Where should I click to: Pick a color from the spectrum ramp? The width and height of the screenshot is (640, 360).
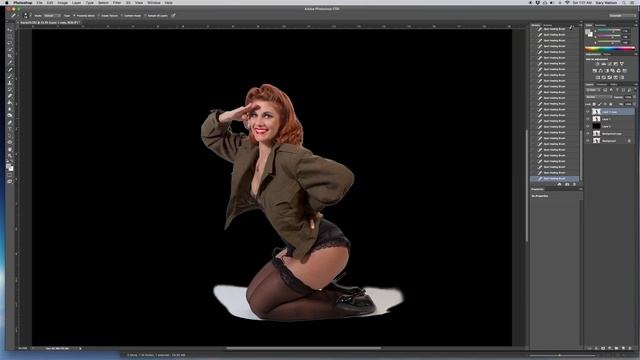(x=610, y=48)
